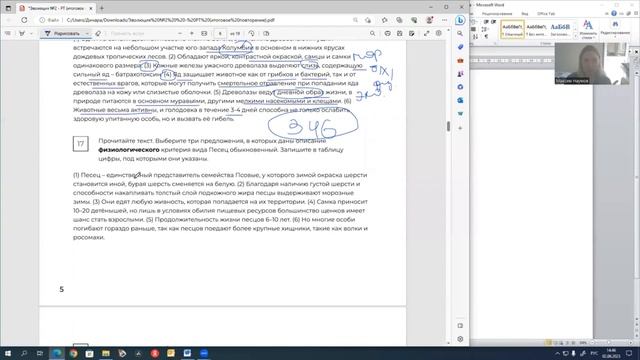Click the Fit to width icon
640x360 pixels.
pos(204,33)
